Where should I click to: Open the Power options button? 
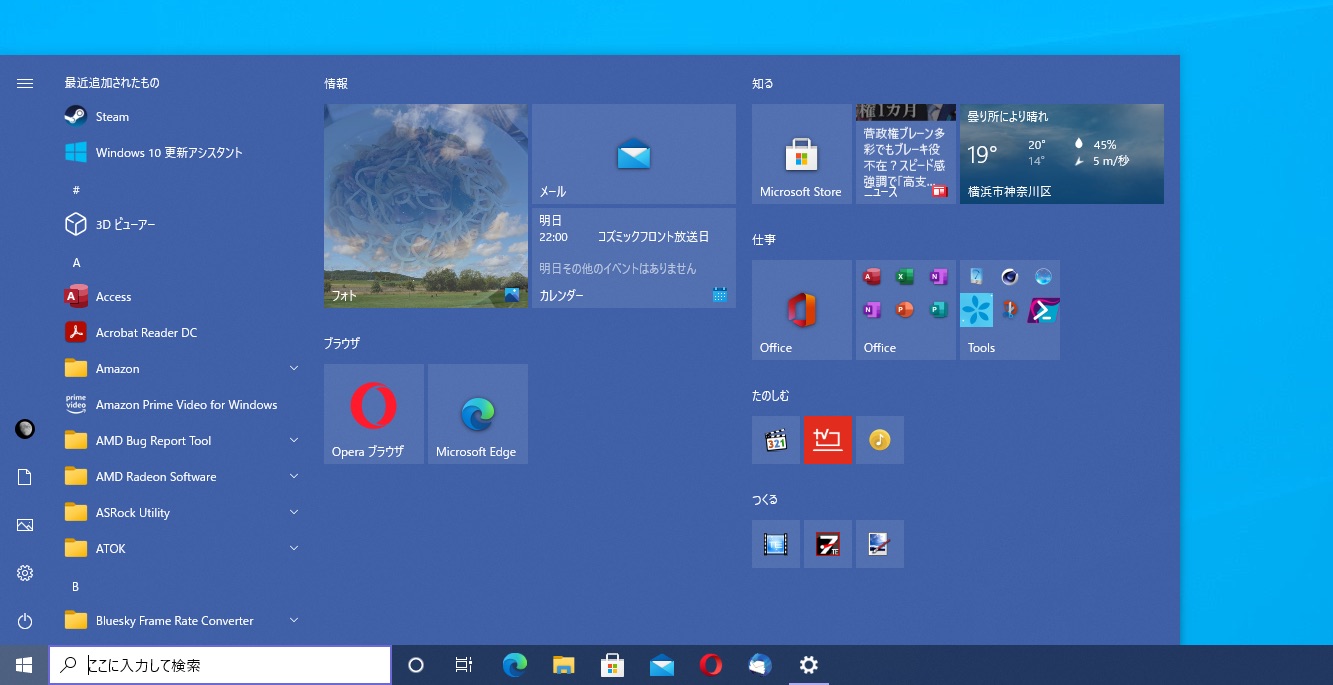[x=25, y=621]
